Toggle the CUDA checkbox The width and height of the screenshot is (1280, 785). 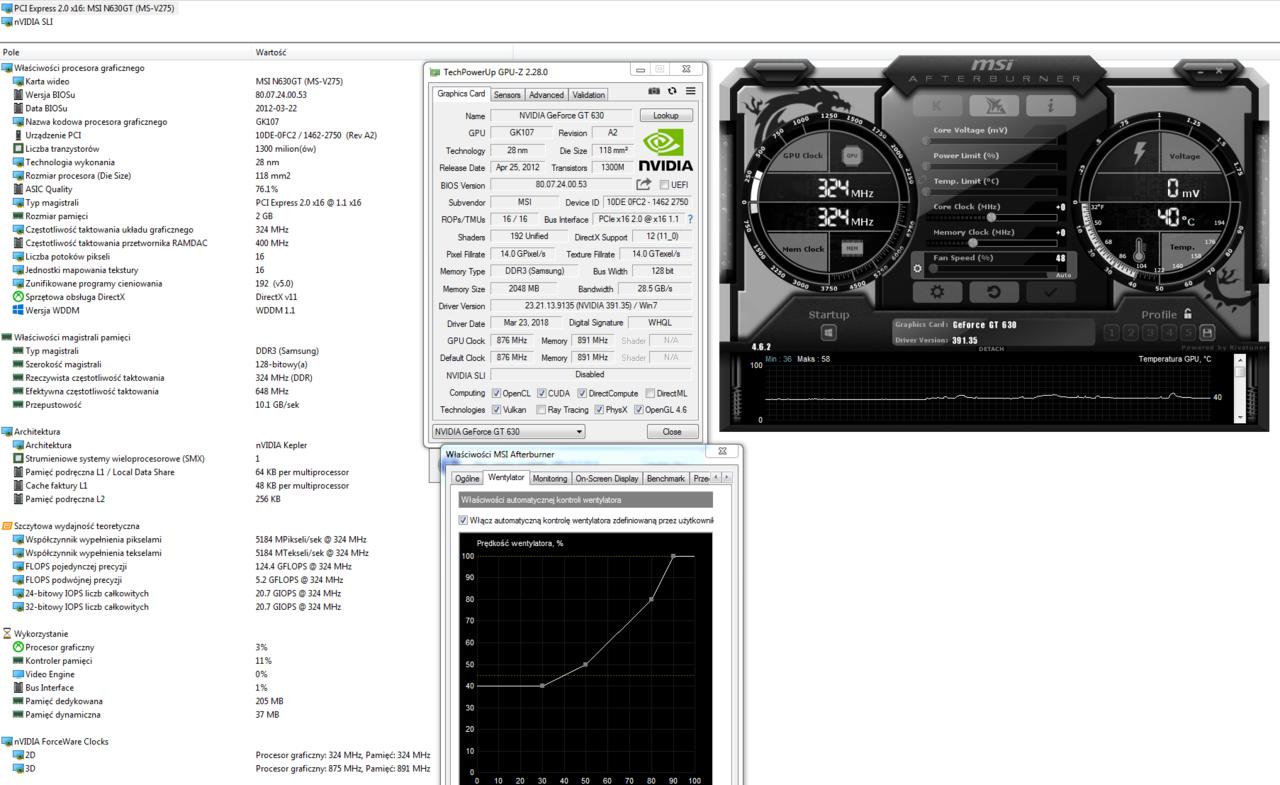pos(542,393)
